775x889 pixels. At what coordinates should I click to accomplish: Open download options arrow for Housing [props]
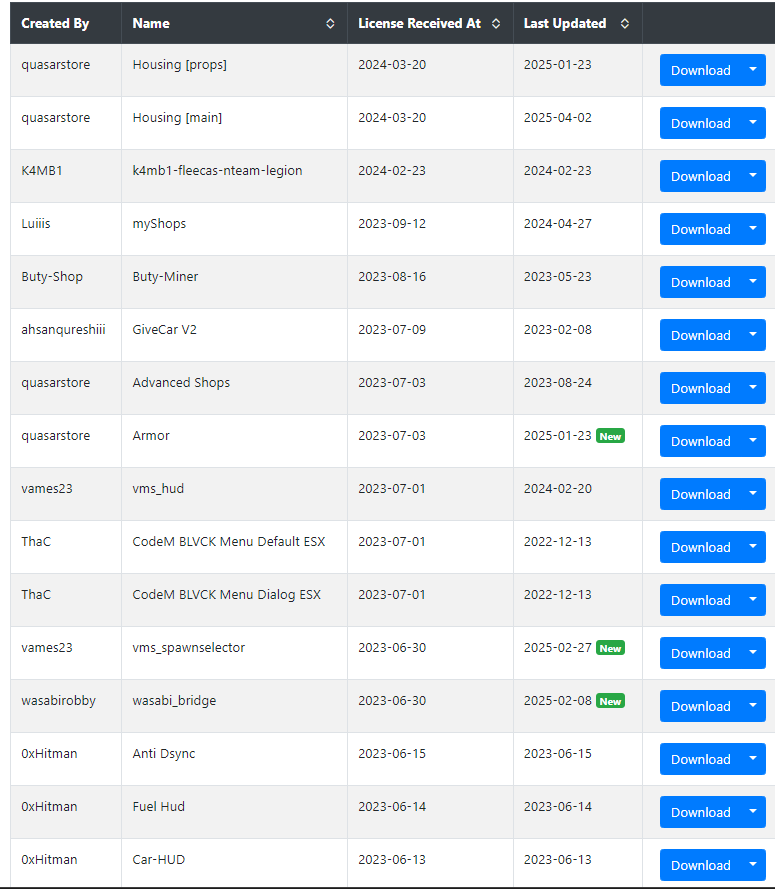[753, 70]
